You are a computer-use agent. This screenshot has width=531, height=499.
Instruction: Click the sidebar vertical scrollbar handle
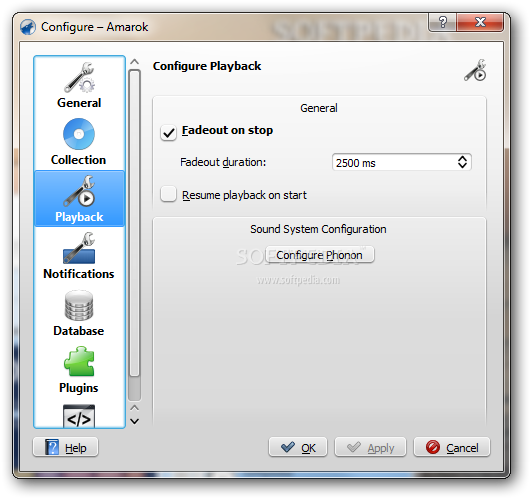(x=134, y=223)
